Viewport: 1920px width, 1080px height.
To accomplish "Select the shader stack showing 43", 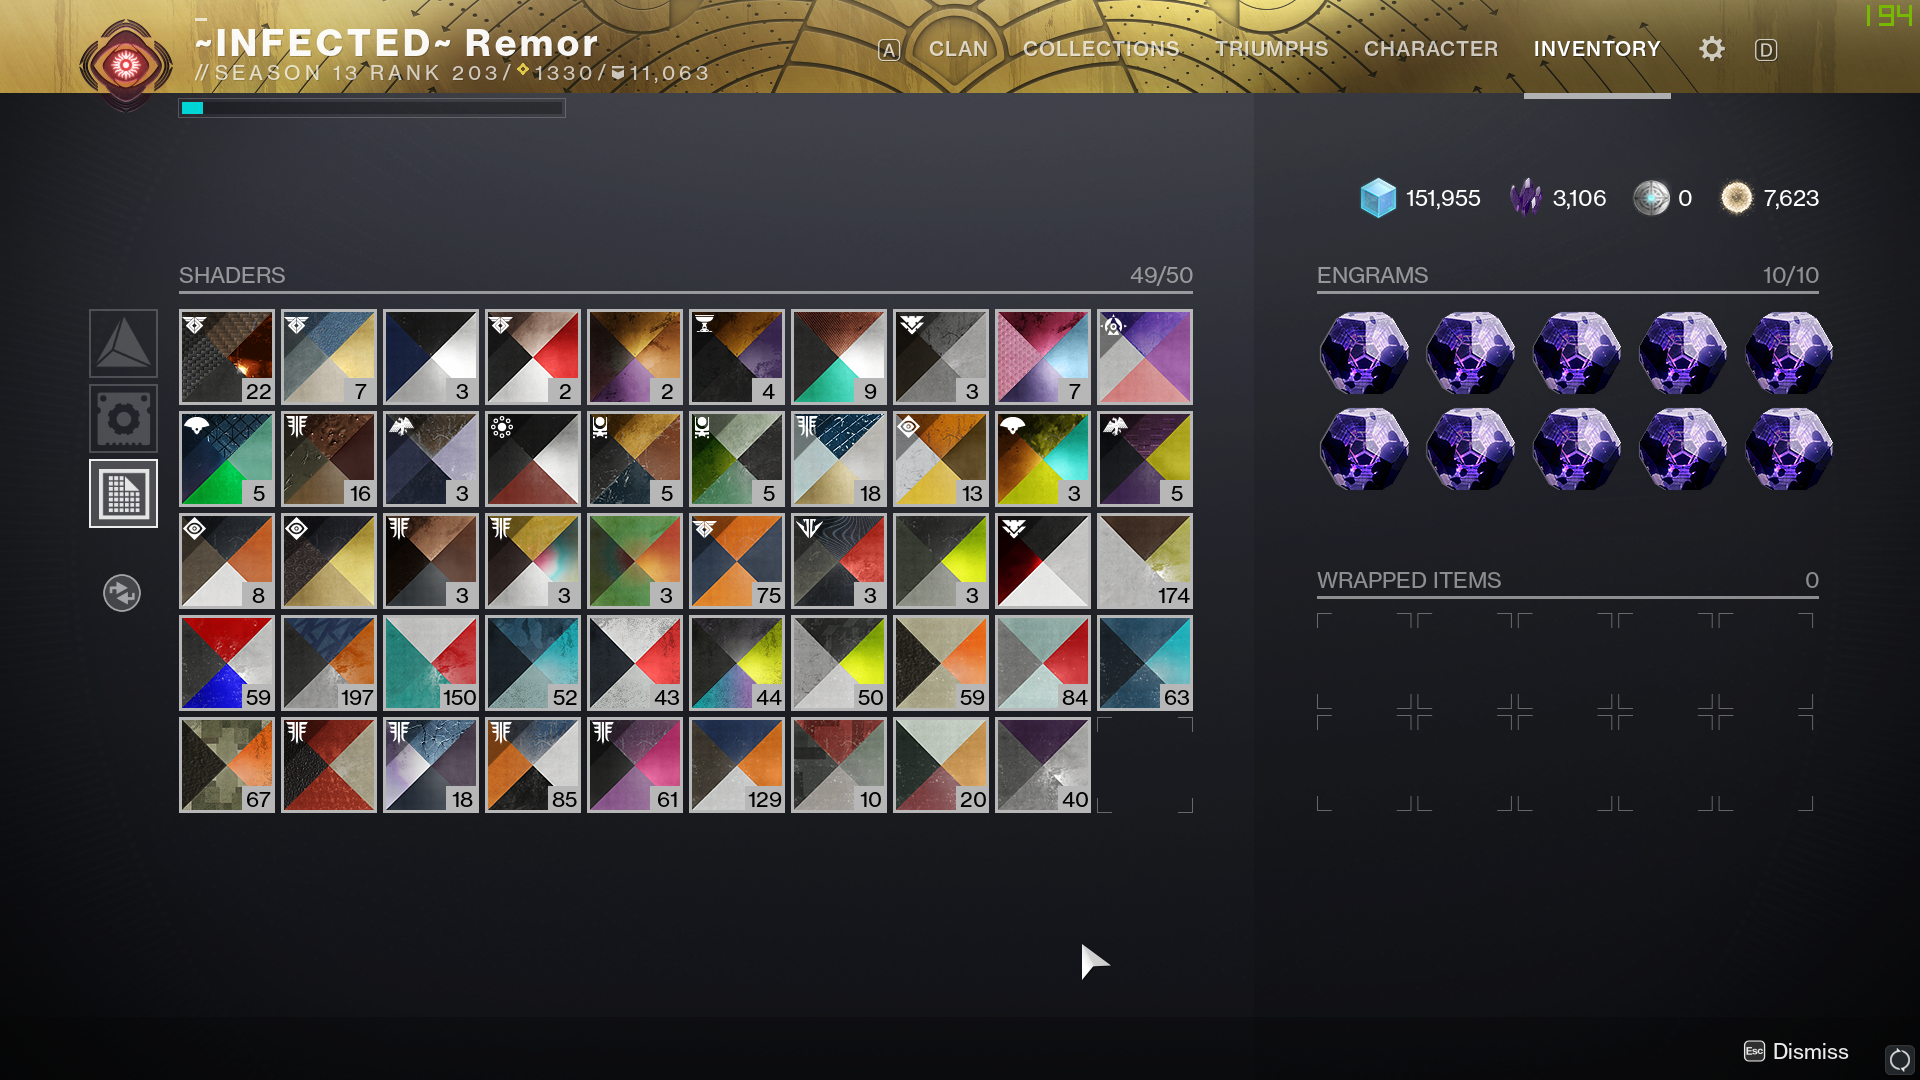I will [635, 663].
